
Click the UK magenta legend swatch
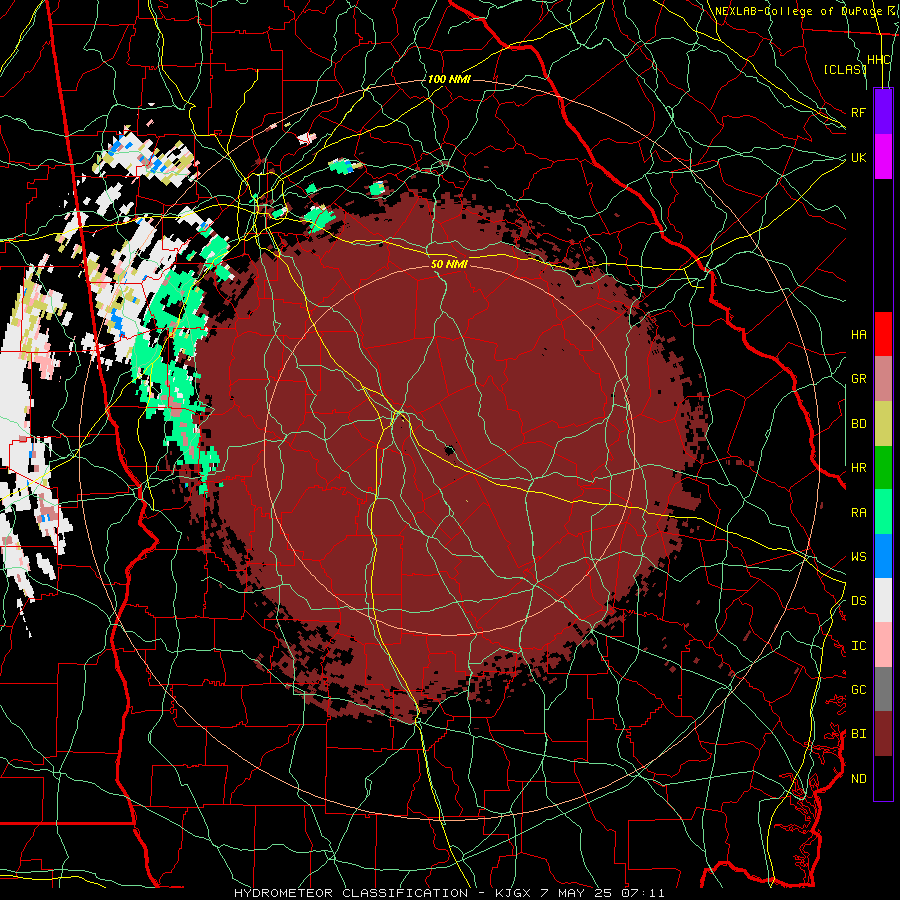click(883, 157)
